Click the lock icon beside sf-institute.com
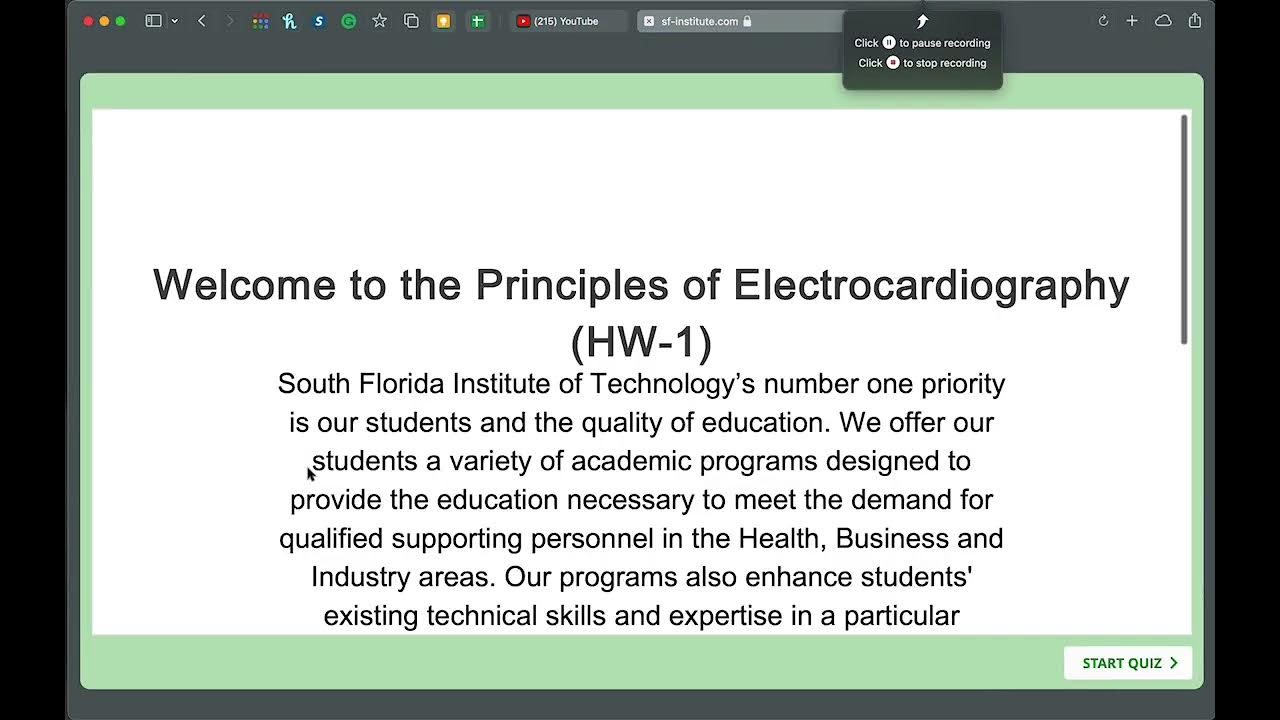The image size is (1280, 720). point(747,21)
